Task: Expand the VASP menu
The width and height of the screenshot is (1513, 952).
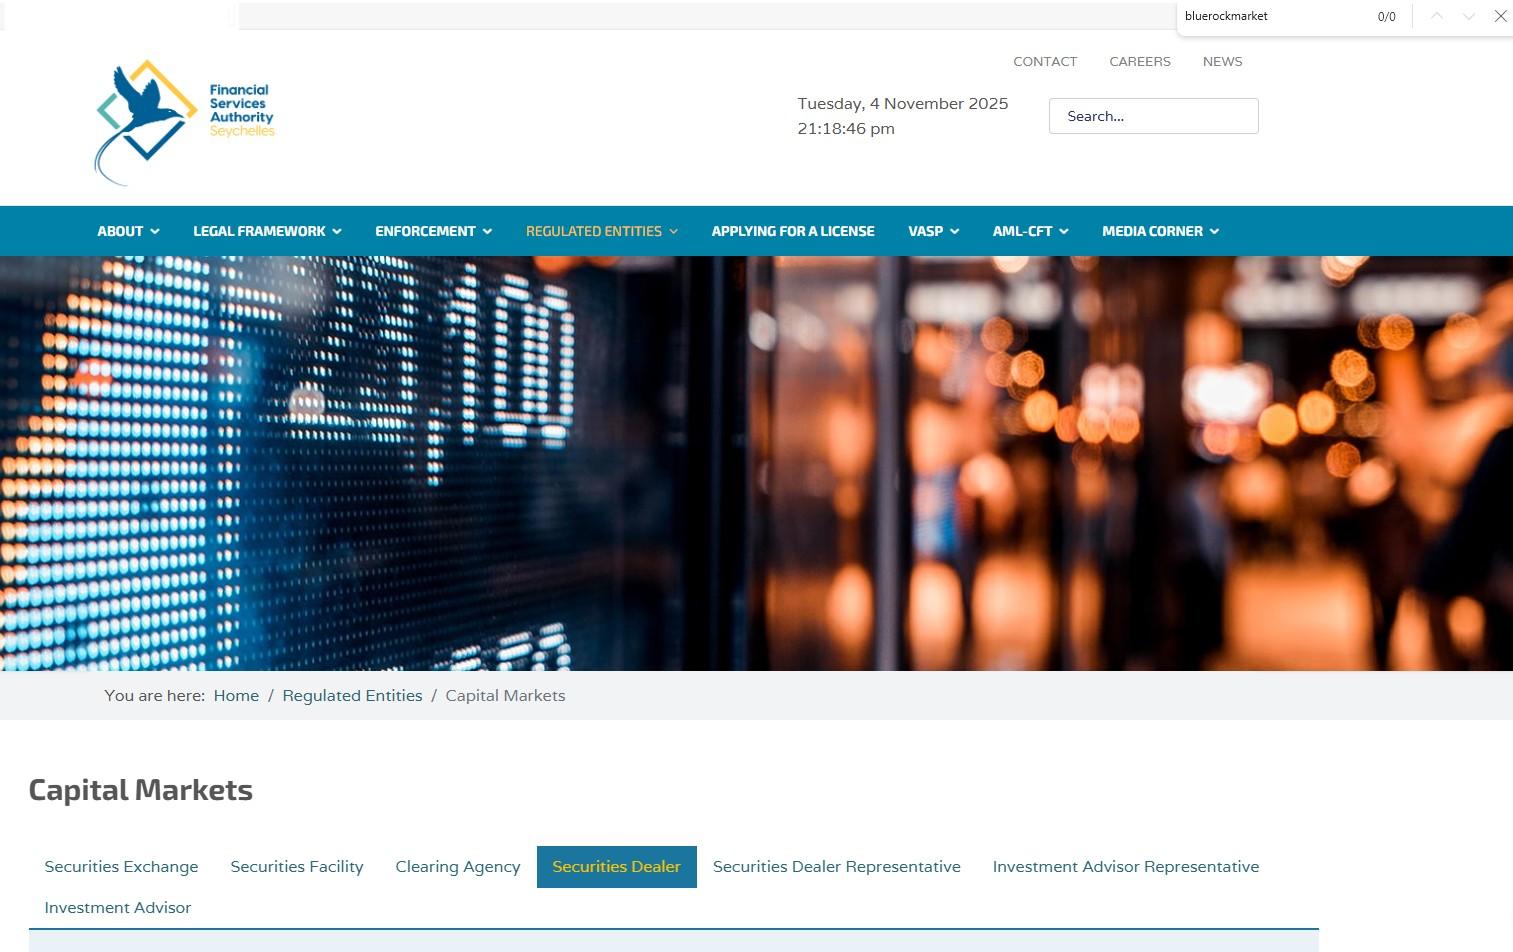Action: click(x=933, y=231)
